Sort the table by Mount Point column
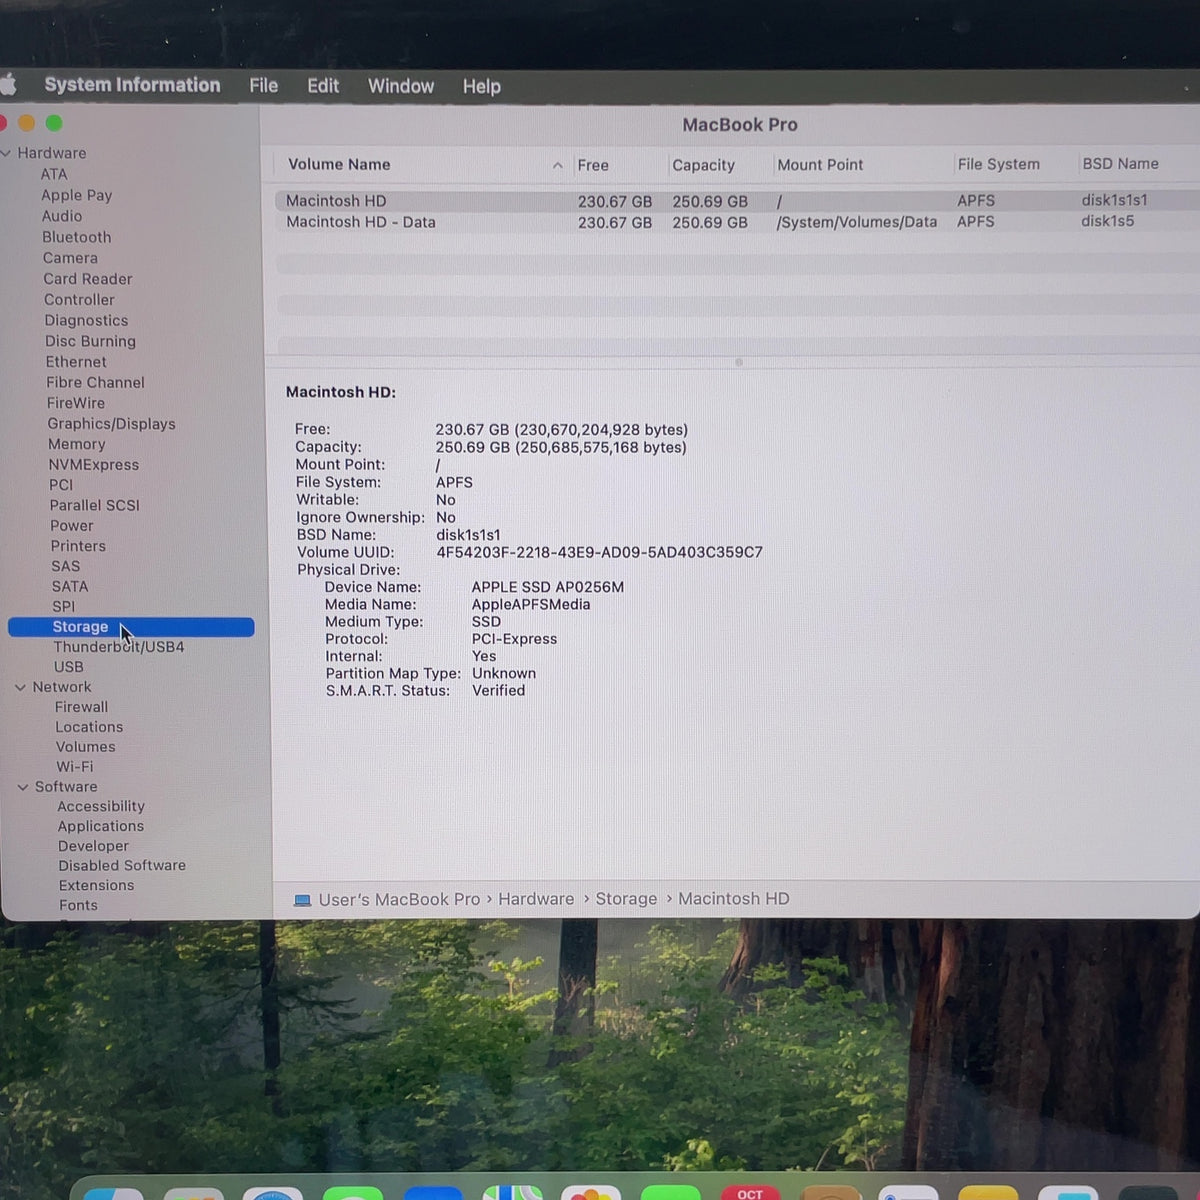This screenshot has height=1200, width=1200. coord(820,165)
